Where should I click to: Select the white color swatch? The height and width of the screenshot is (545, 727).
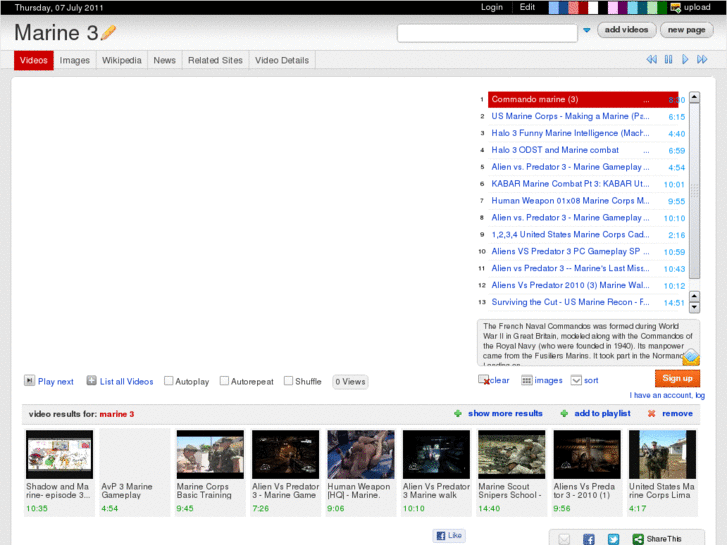pos(593,7)
